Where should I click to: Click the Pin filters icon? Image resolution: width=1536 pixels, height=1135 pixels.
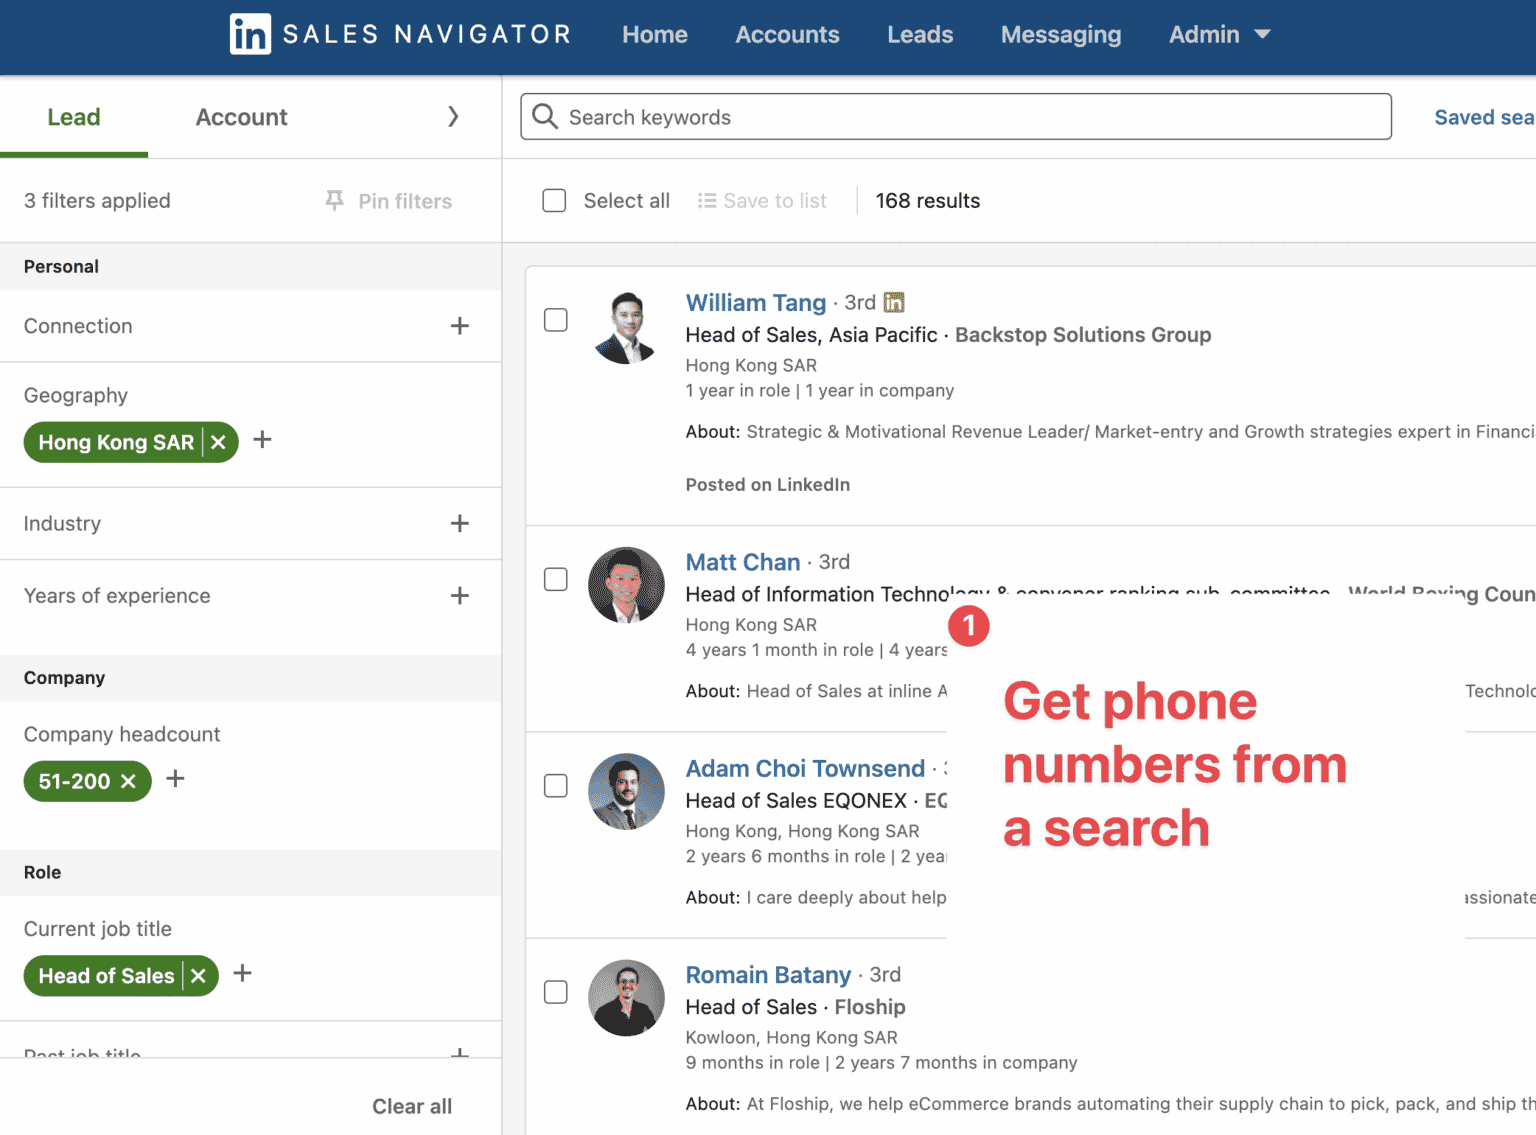pyautogui.click(x=335, y=200)
